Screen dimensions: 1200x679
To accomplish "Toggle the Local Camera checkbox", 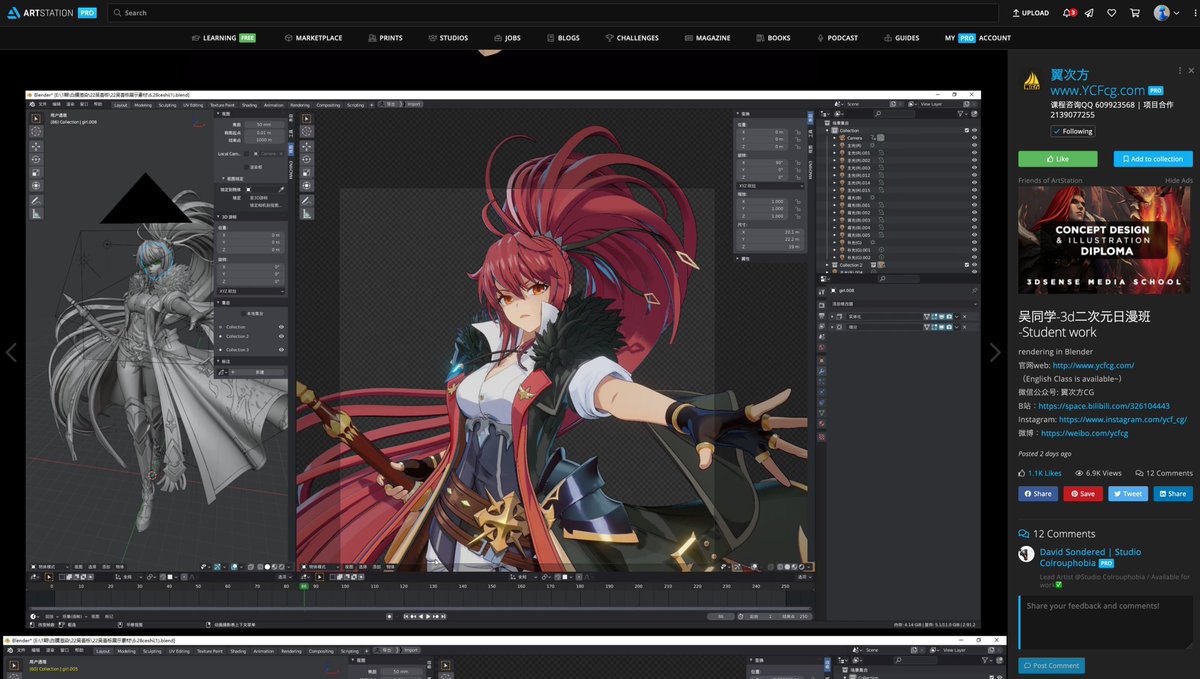I will coord(248,154).
